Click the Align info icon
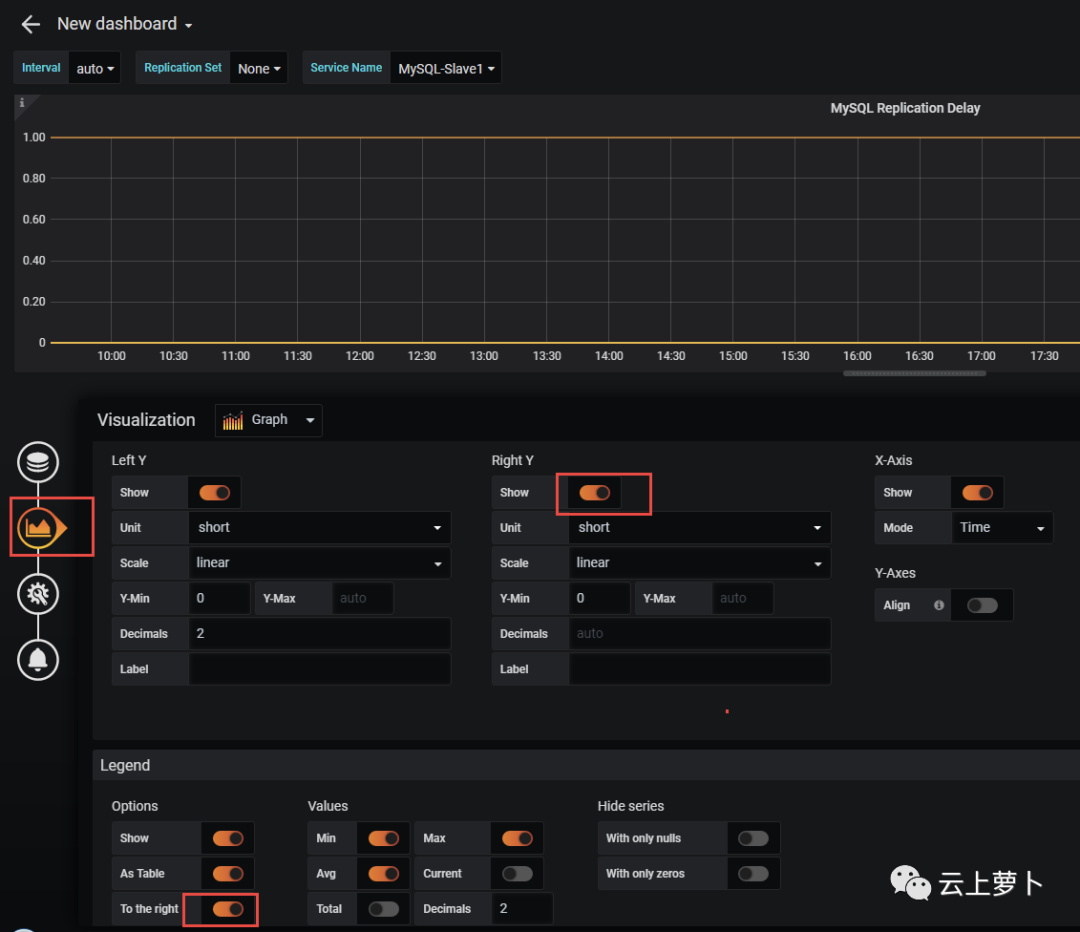 click(x=938, y=605)
